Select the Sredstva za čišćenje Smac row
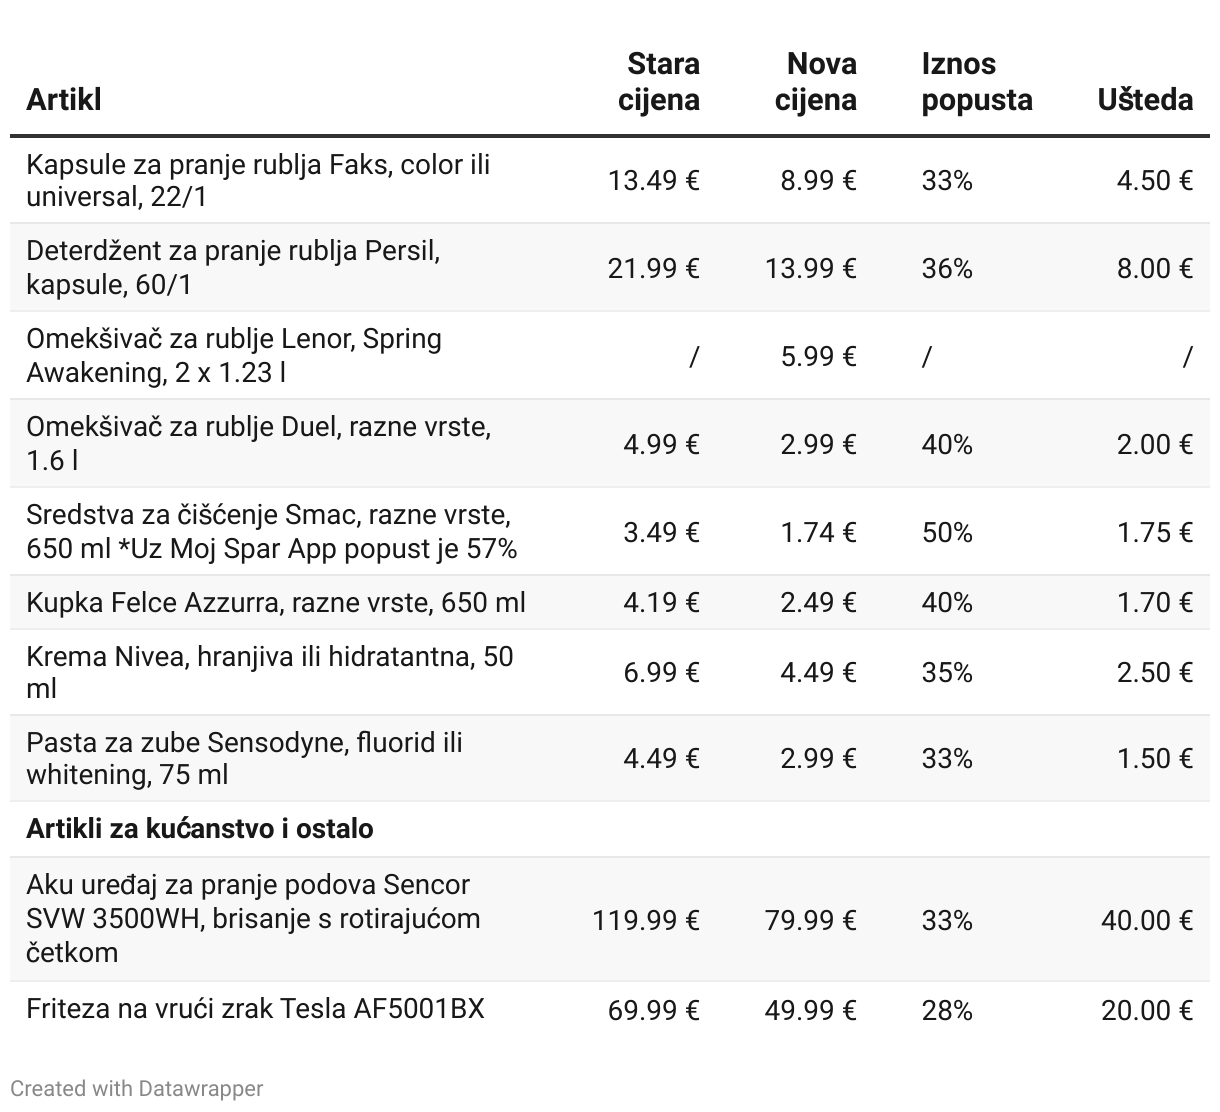The image size is (1220, 1112). click(x=610, y=531)
